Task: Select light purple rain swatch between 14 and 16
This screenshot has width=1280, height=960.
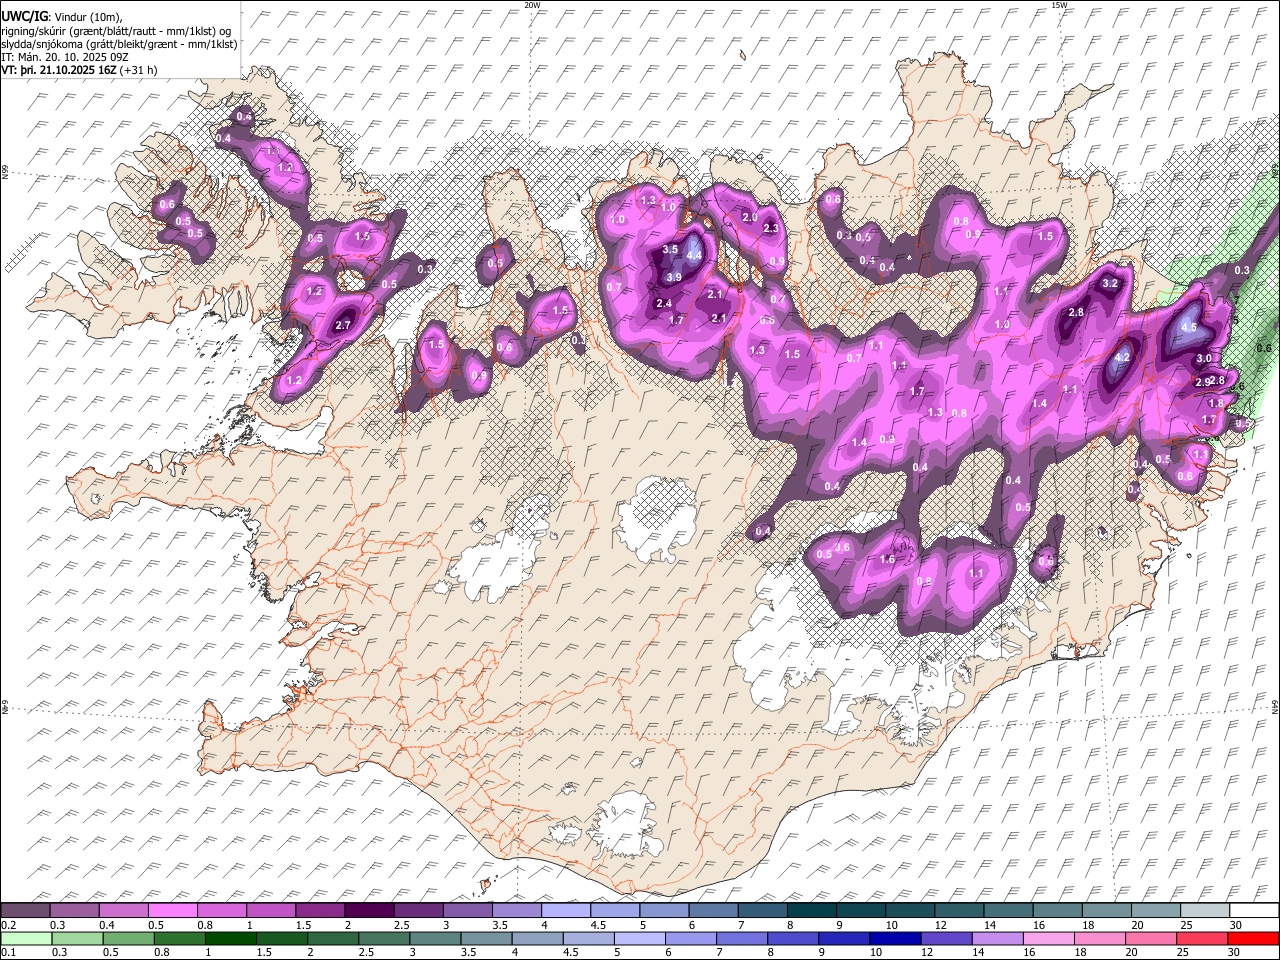Action: point(997,938)
